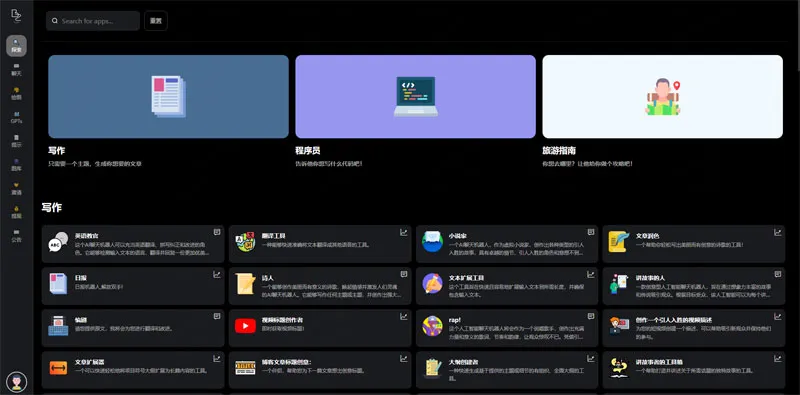Screen dimensions: 800x395
Task: Click the chart icon on 文本扩展工具 card
Action: tap(591, 275)
